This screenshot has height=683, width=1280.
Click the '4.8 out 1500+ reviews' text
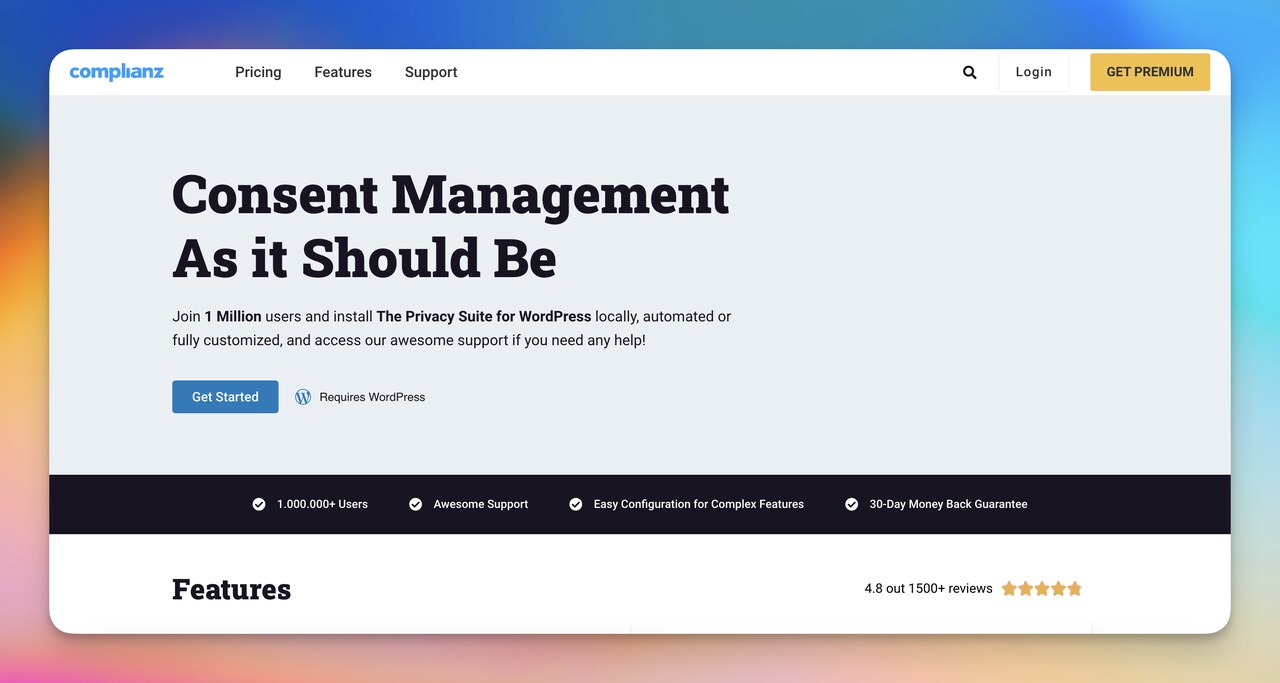point(928,588)
